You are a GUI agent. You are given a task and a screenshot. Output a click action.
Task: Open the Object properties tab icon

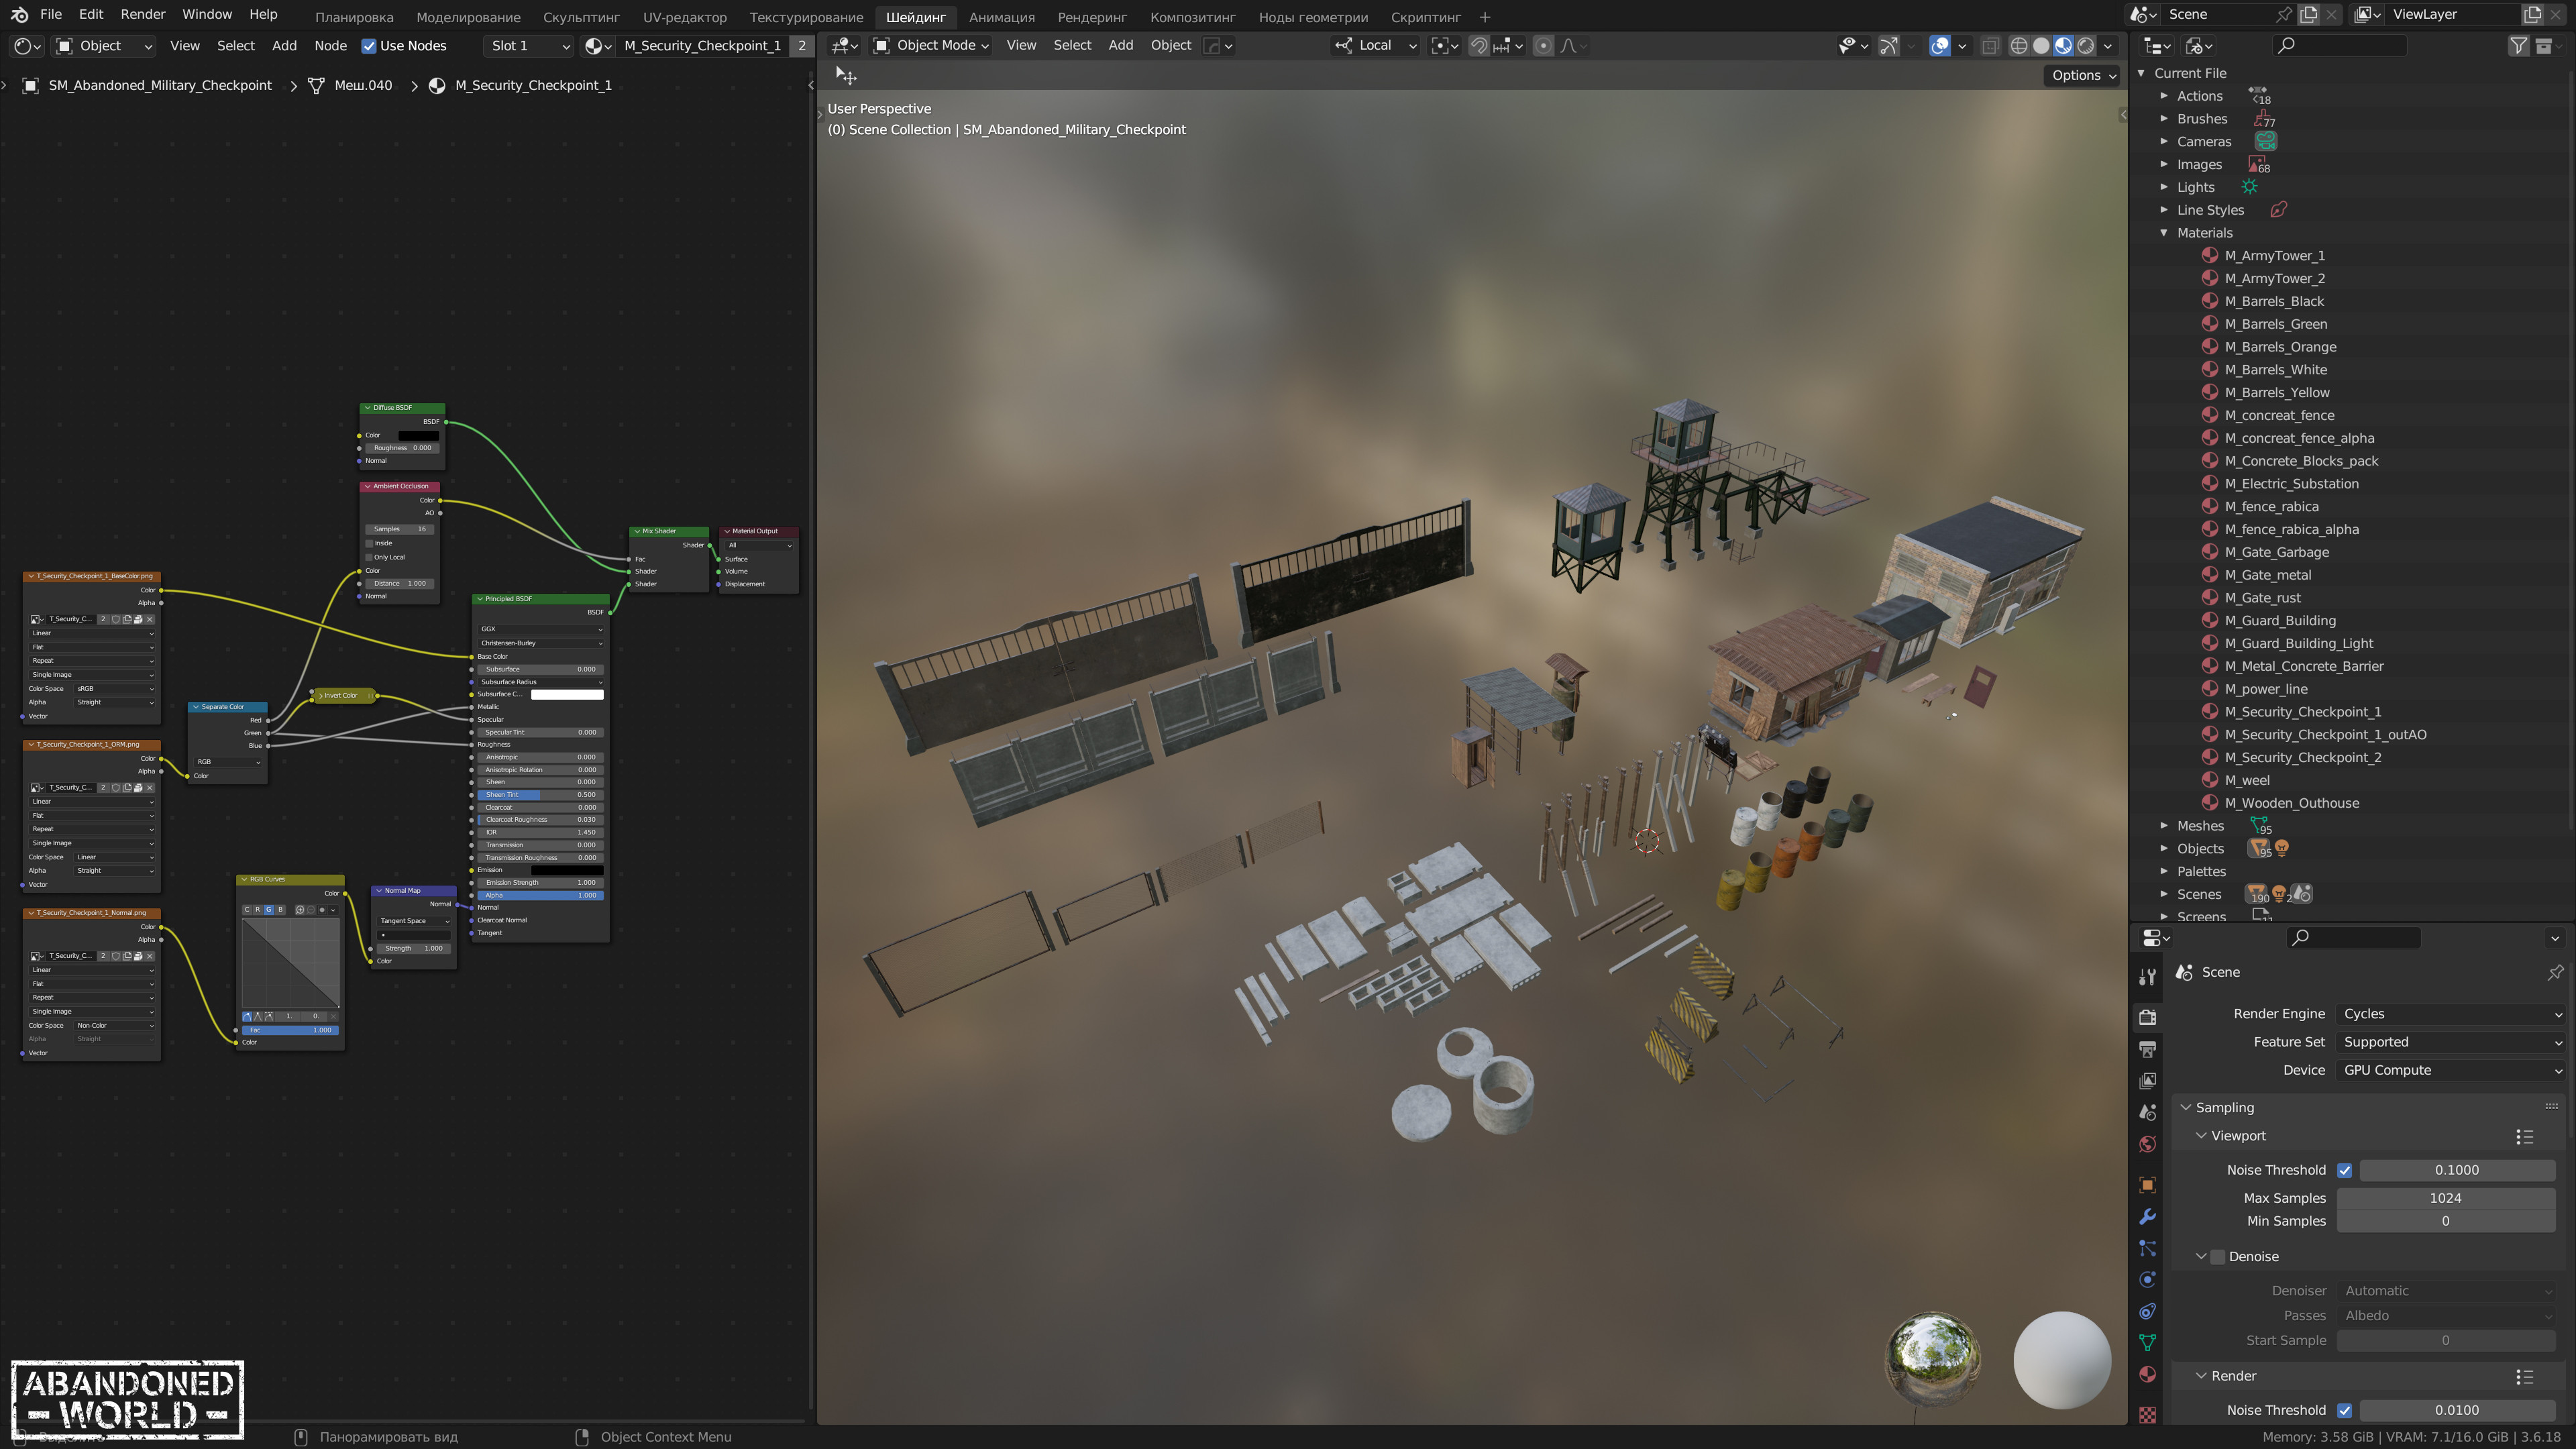click(2147, 1185)
